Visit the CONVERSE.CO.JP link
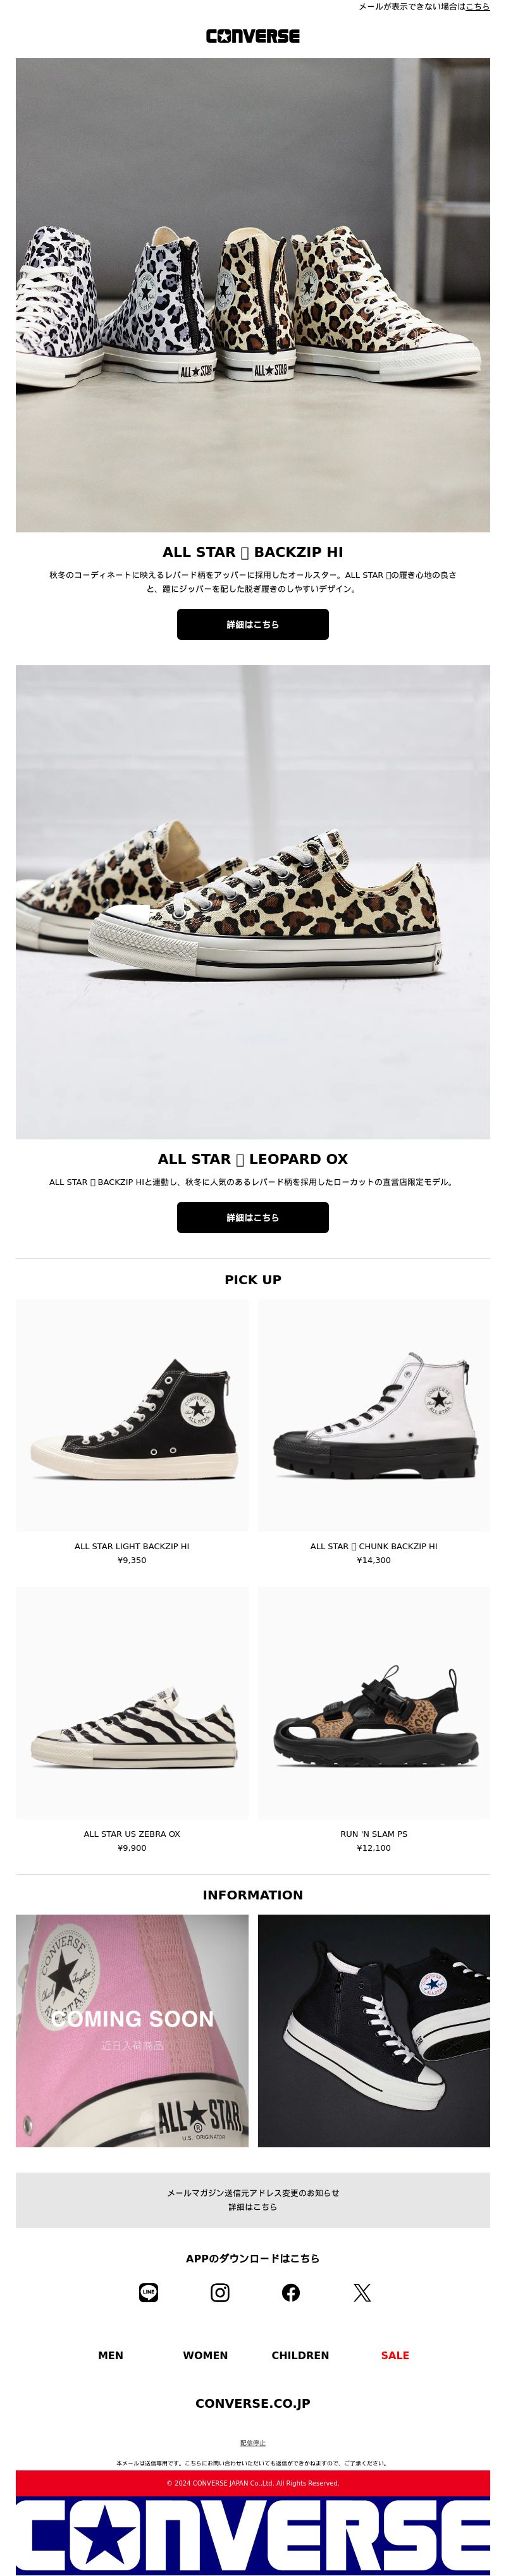This screenshot has width=506, height=2576. tap(253, 2403)
